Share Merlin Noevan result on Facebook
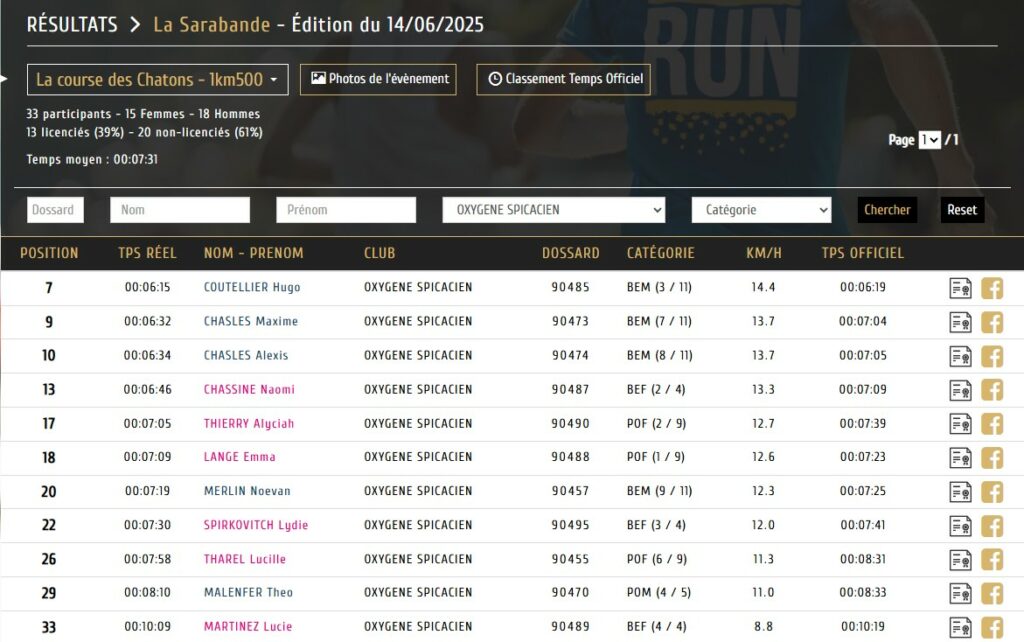 [x=992, y=492]
